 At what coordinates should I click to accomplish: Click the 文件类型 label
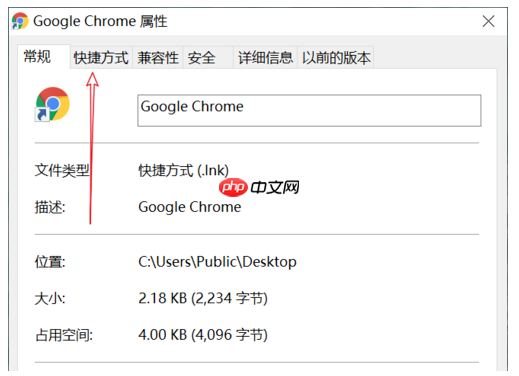[62, 171]
